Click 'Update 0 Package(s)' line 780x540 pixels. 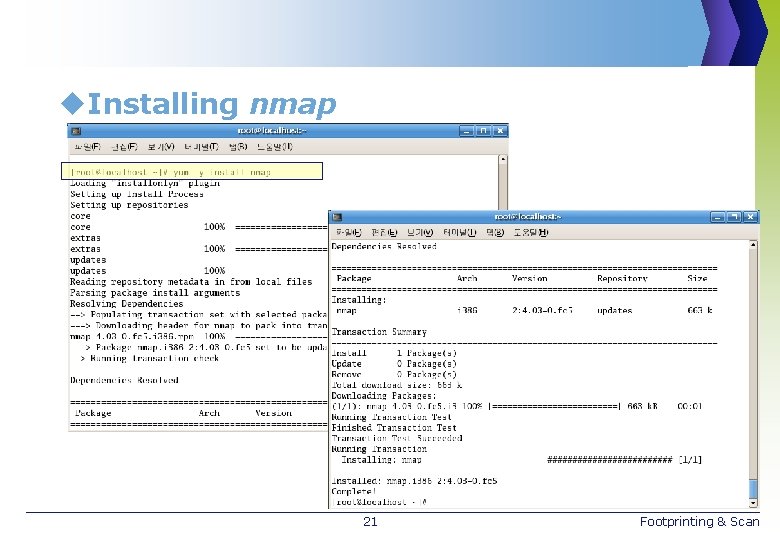(394, 364)
